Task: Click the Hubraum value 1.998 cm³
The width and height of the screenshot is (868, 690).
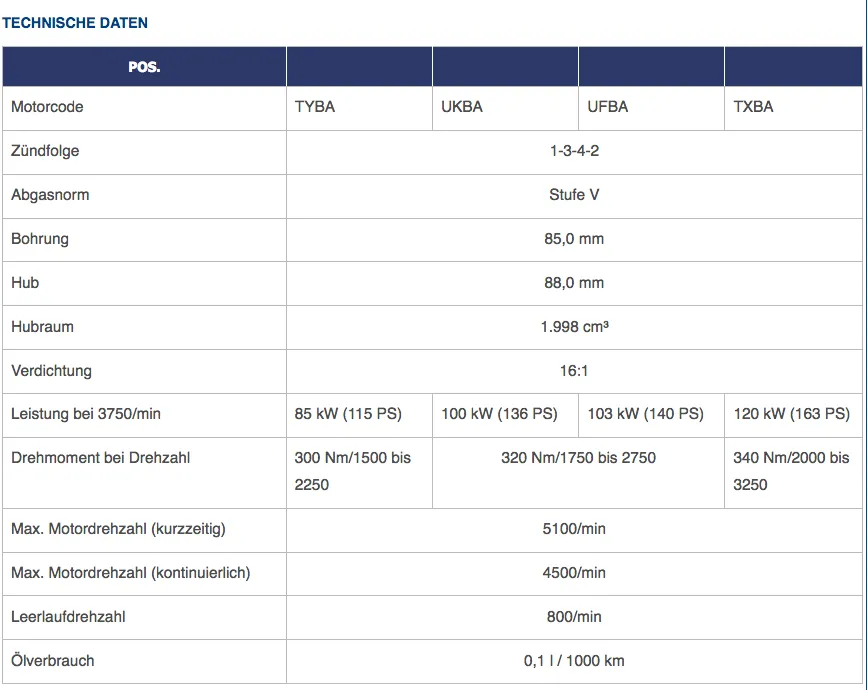Action: coord(574,327)
